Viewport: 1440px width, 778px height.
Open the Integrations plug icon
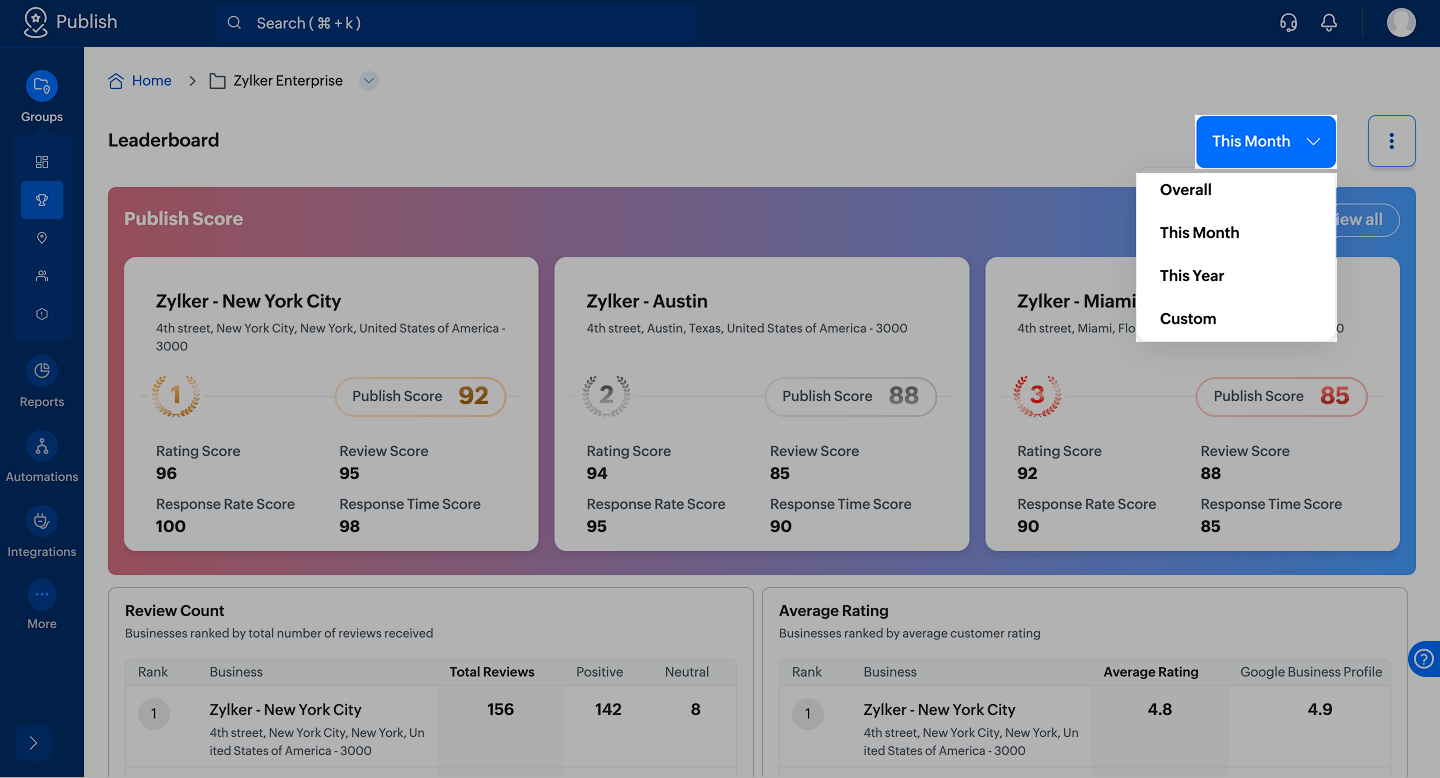(42, 522)
